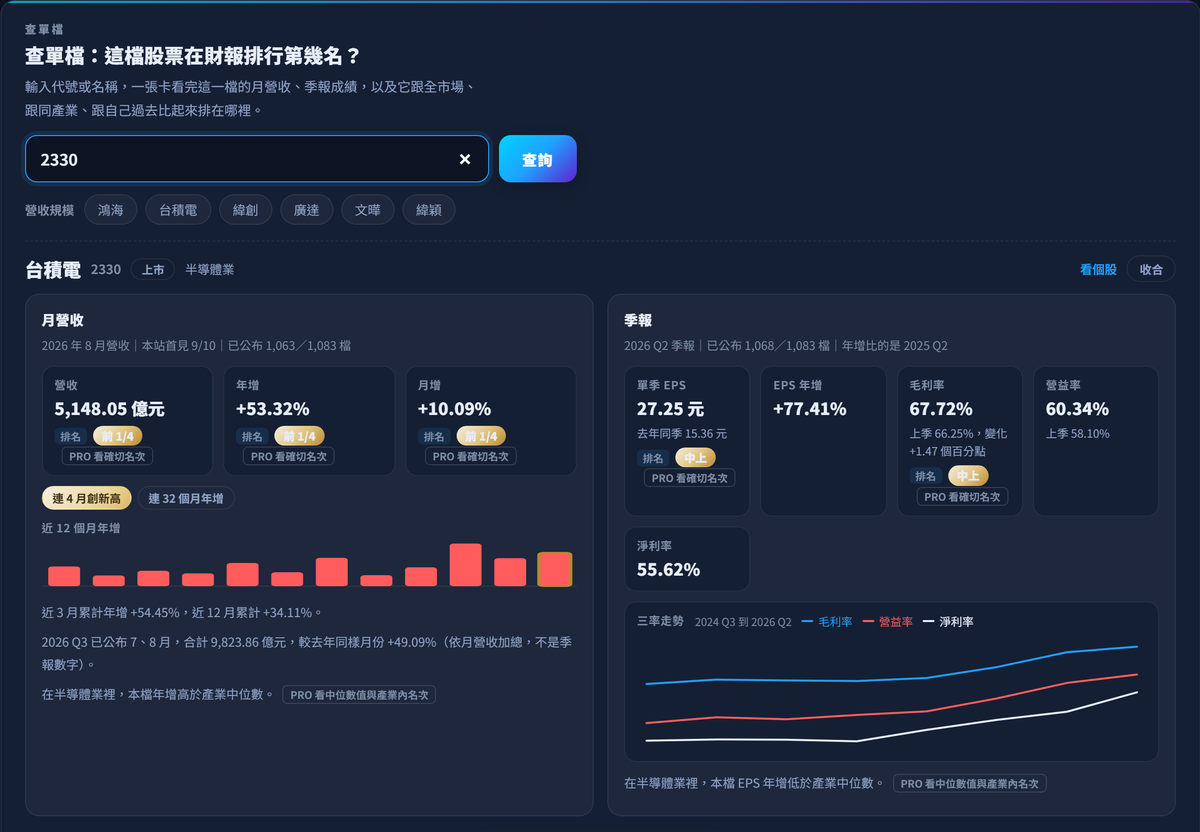
Task: Open PRO 看確切名次 in the 年增 card
Action: coord(289,456)
